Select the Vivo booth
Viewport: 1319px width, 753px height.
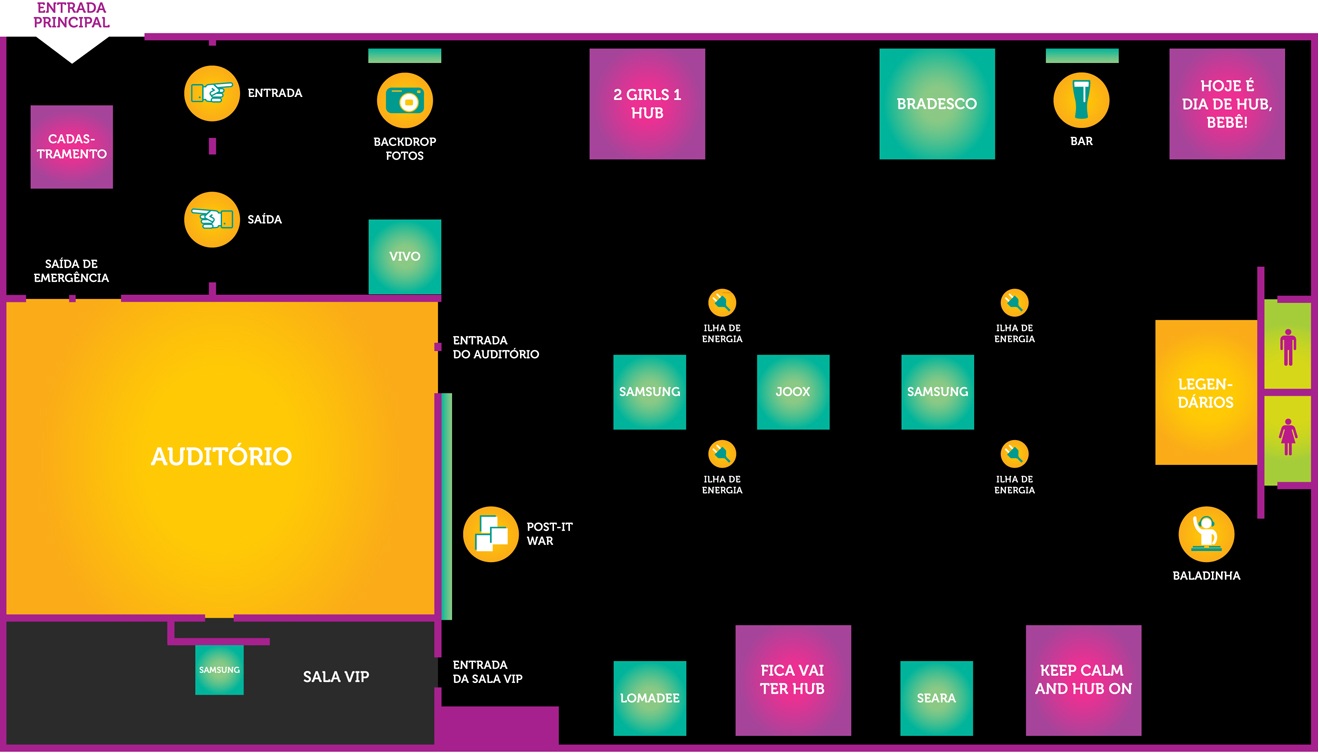[x=405, y=257]
